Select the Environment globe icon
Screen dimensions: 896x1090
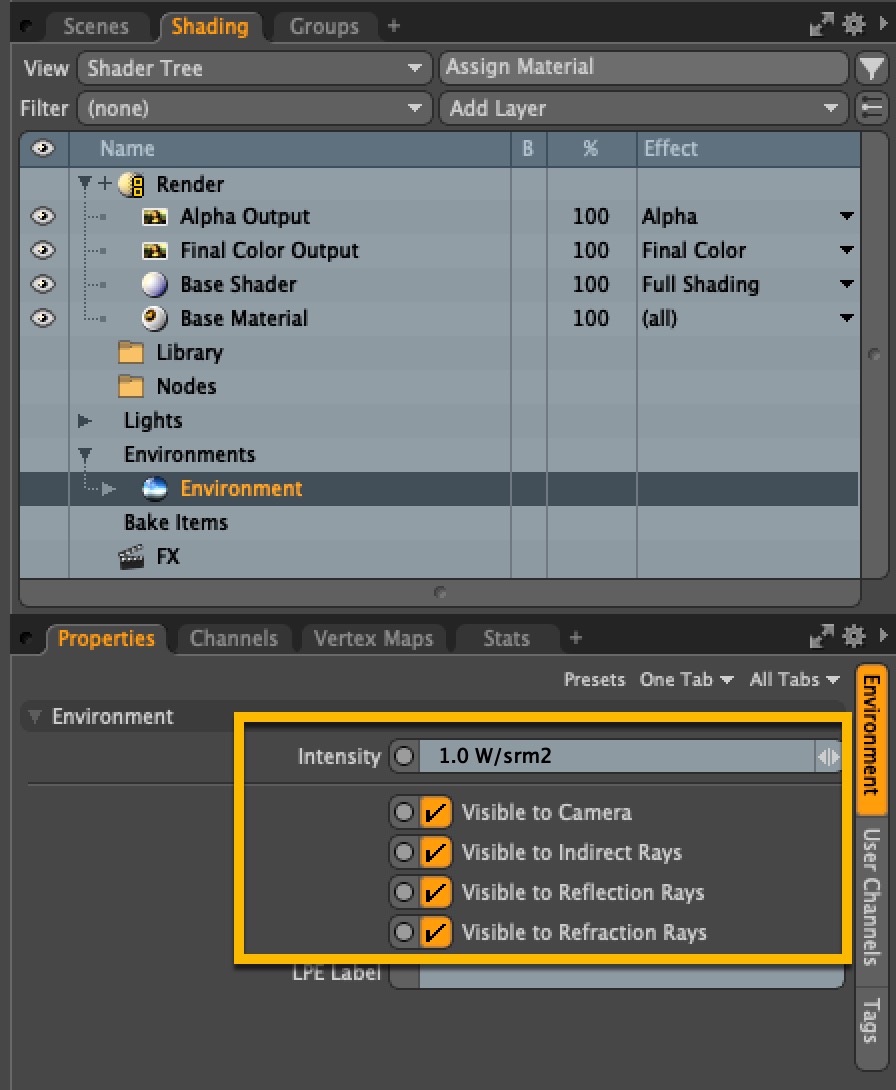coord(155,489)
